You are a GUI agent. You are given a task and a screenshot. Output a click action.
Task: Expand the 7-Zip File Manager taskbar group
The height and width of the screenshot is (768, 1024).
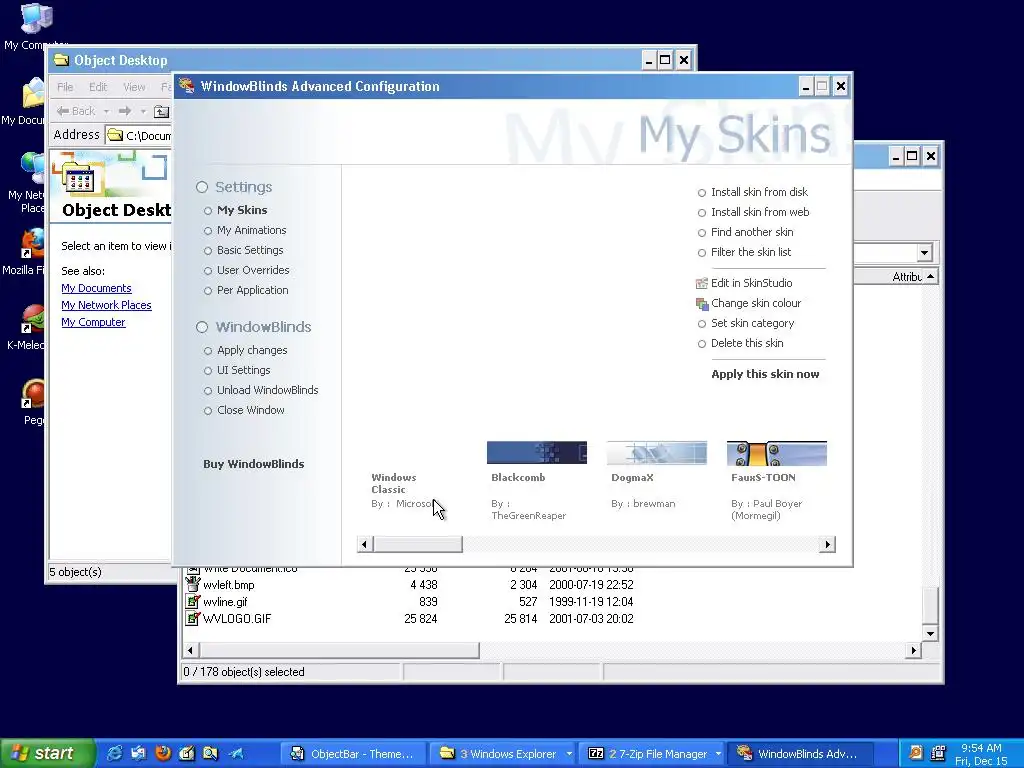pyautogui.click(x=718, y=754)
